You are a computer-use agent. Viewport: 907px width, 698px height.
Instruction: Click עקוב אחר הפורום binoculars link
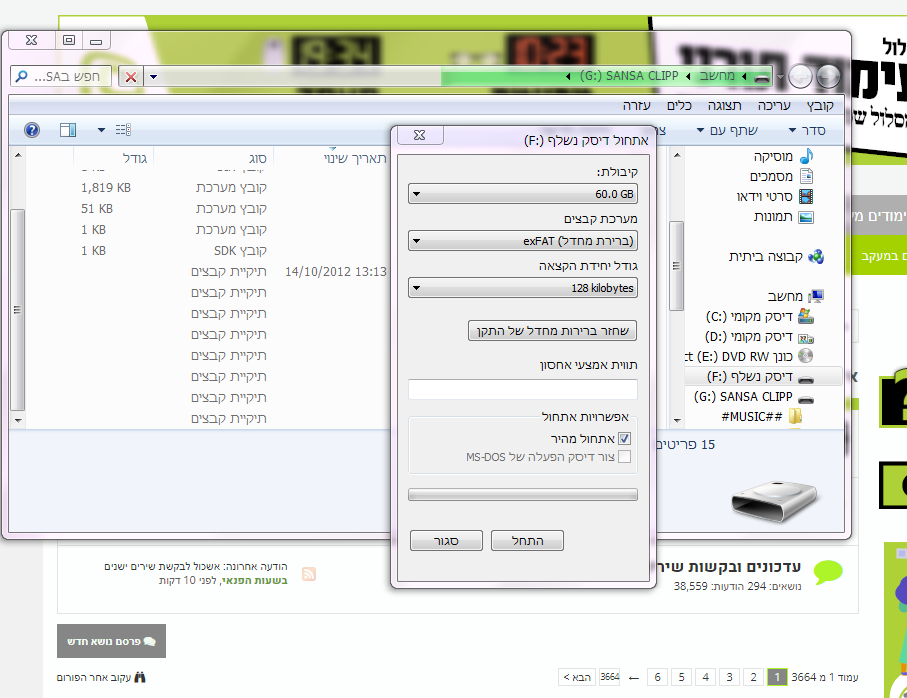point(101,677)
